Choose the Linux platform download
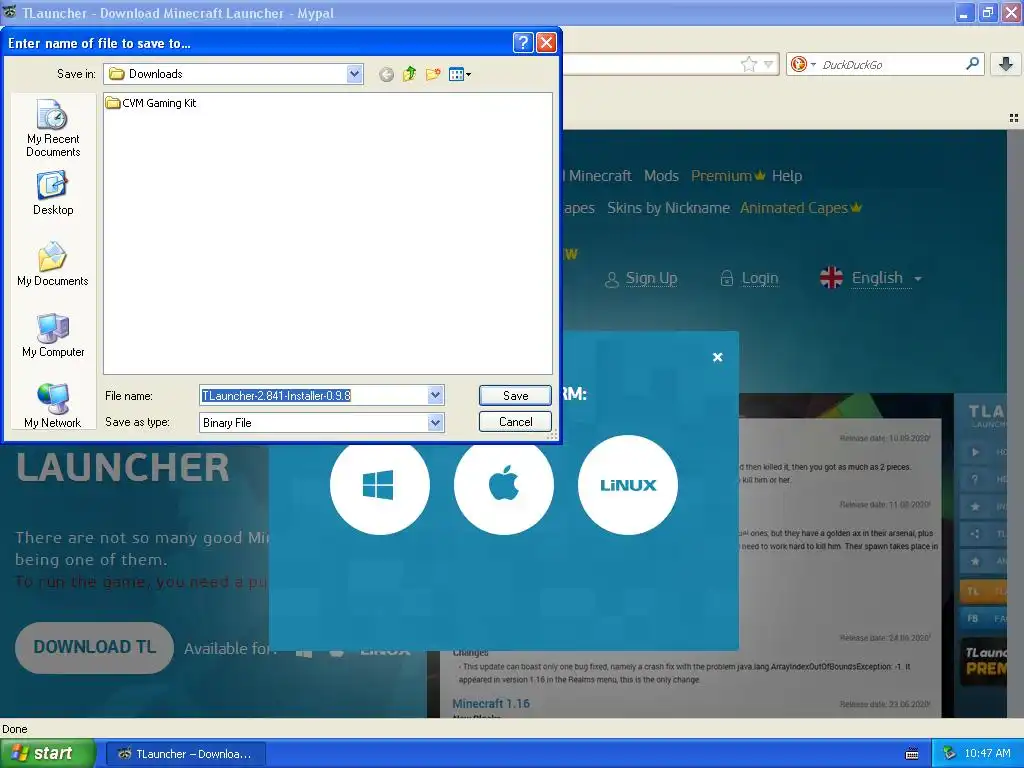Image resolution: width=1024 pixels, height=768 pixels. (628, 485)
